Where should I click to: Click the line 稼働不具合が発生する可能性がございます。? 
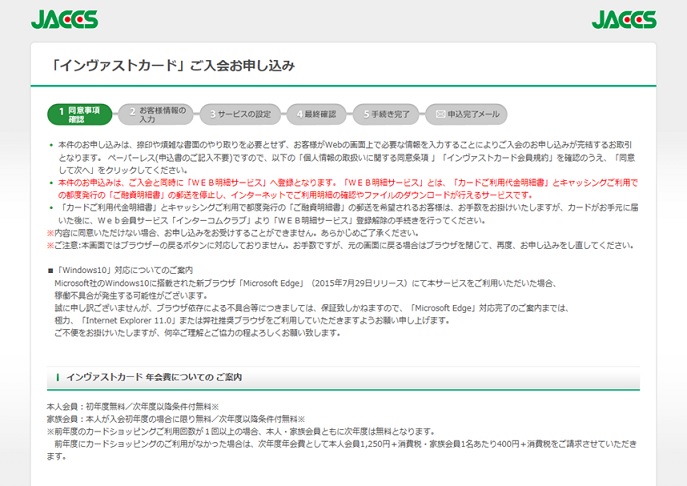[x=131, y=295]
